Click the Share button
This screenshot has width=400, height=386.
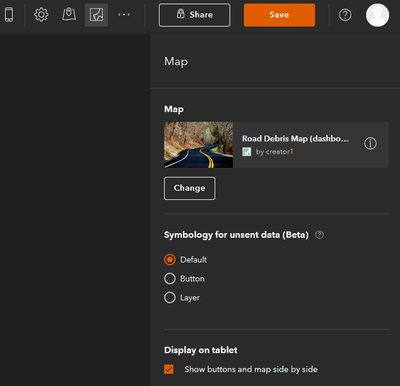[194, 15]
